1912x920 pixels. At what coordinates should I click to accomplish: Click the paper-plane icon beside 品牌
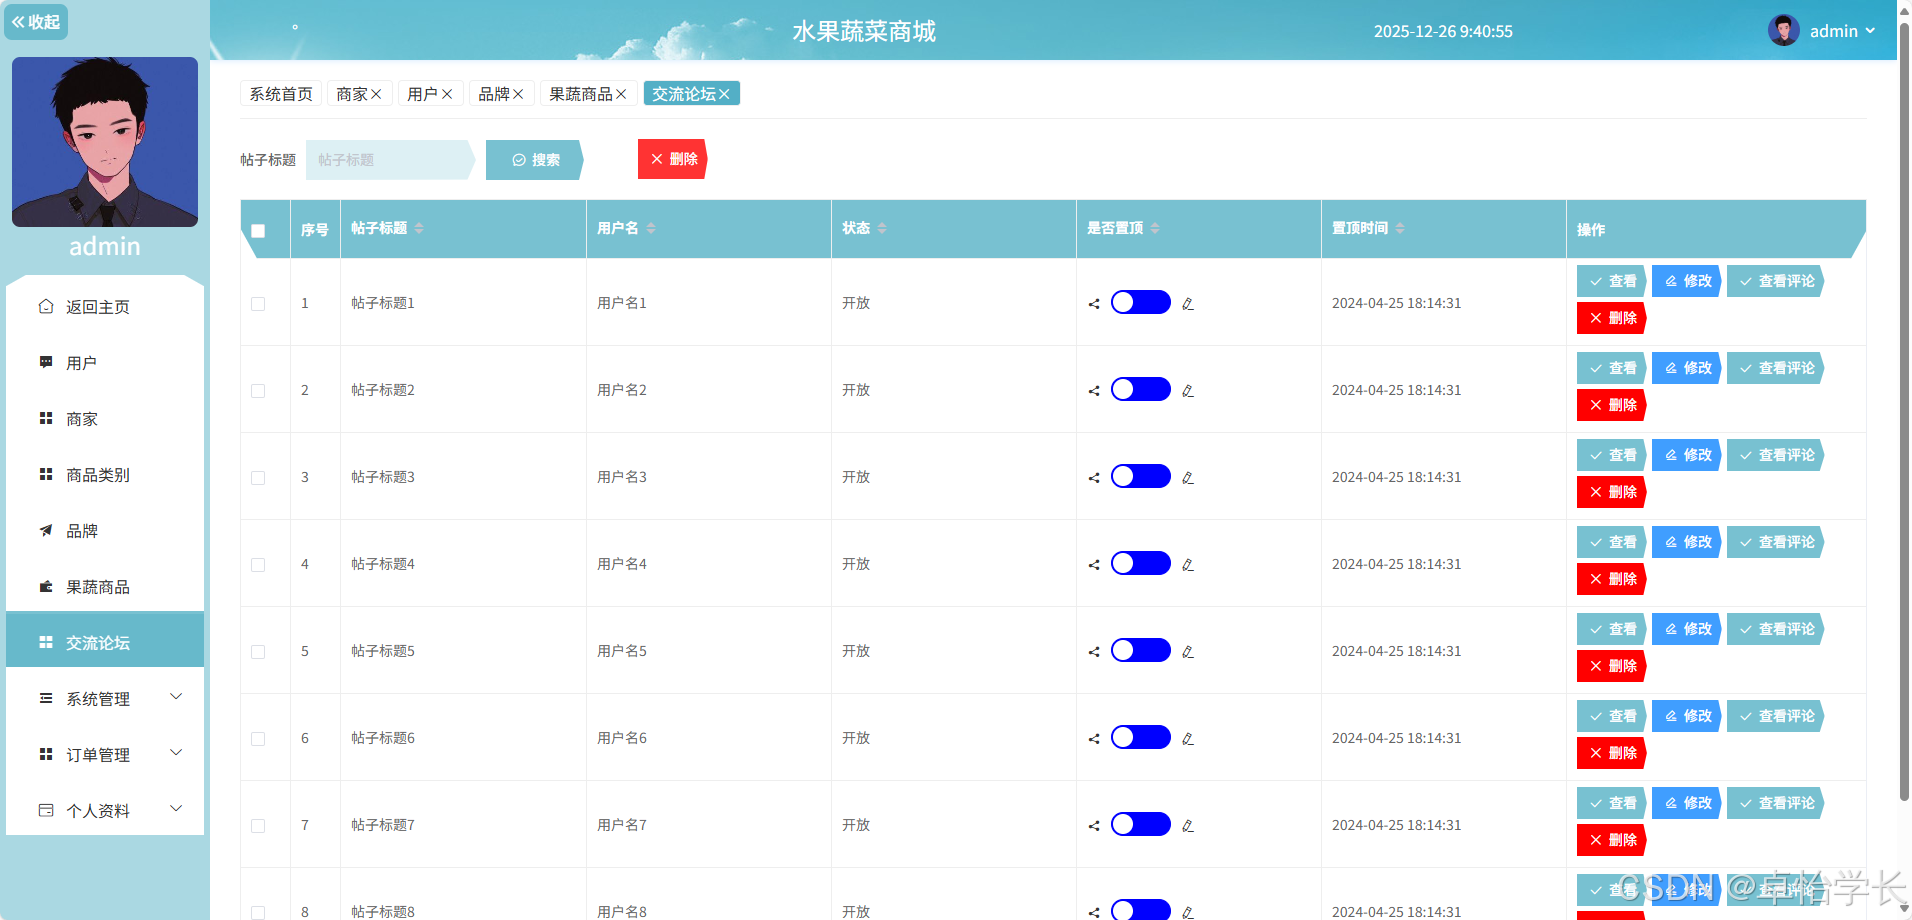[x=46, y=530]
